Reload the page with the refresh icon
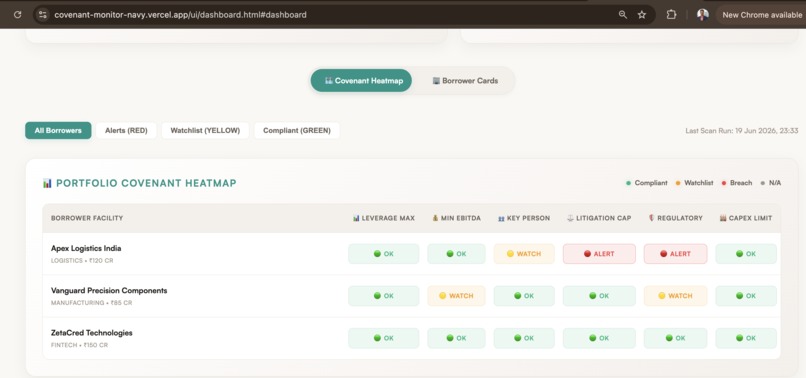 (17, 15)
